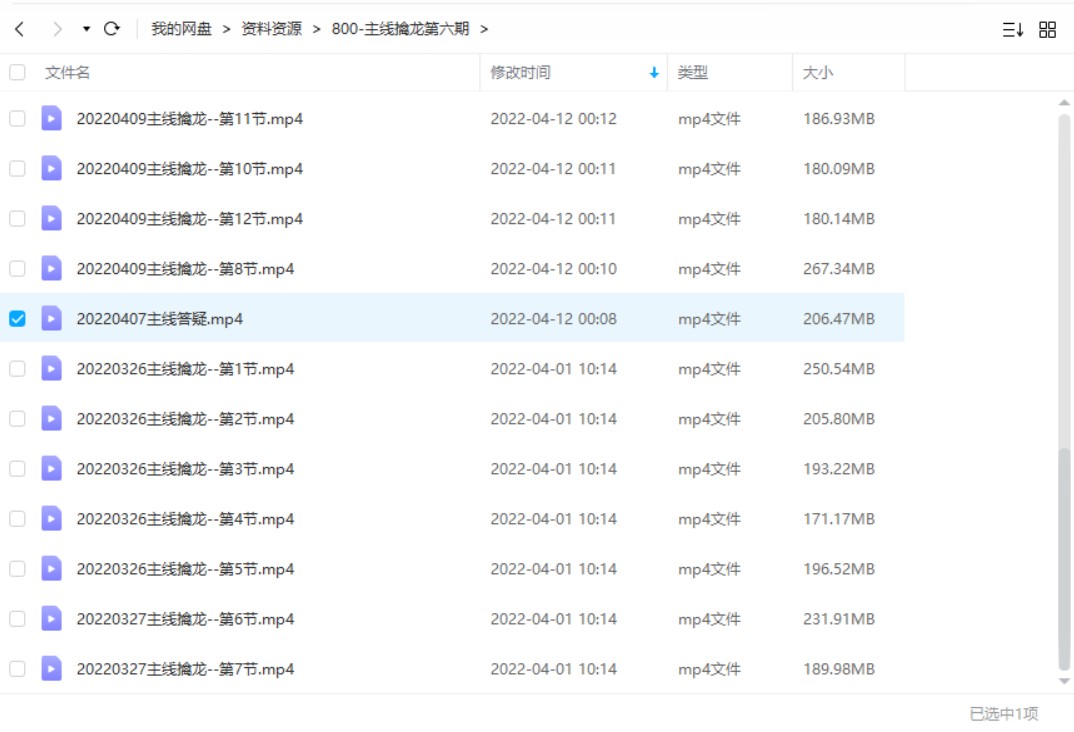Select file 20220409主线擒龙--第12节.mp4
The height and width of the screenshot is (732, 1074).
pos(190,218)
